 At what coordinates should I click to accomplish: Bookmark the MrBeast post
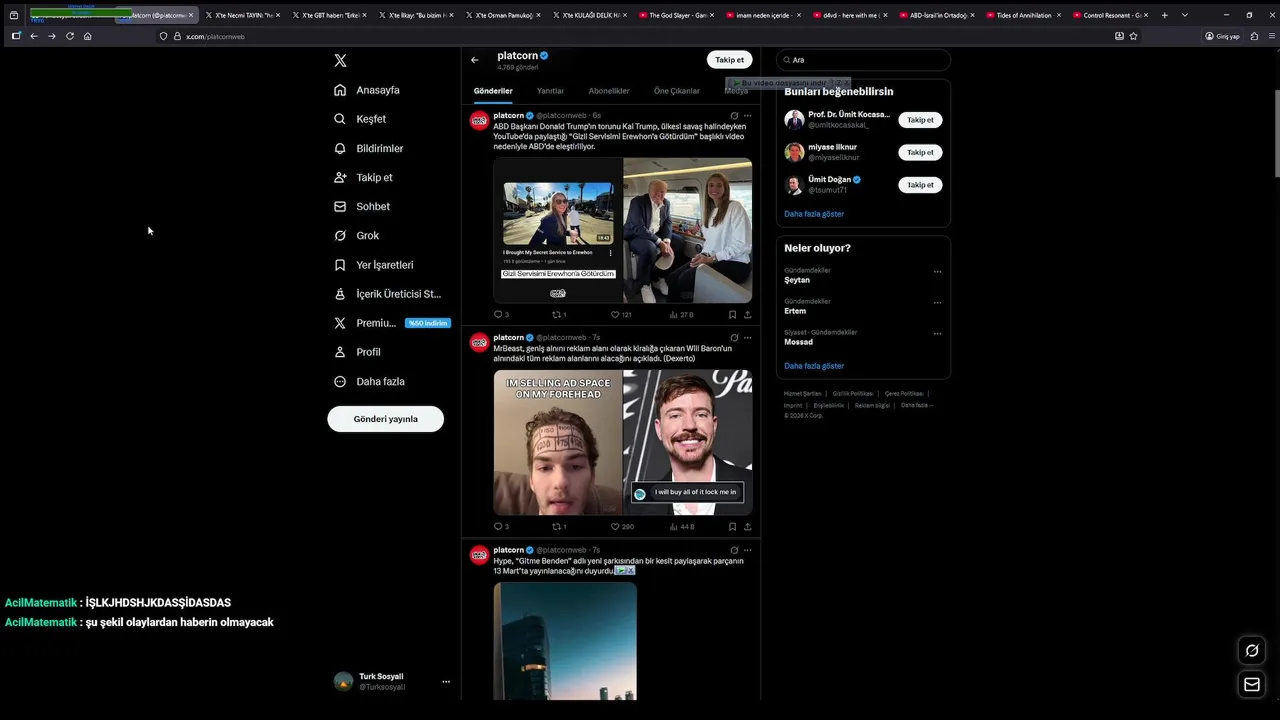point(732,527)
